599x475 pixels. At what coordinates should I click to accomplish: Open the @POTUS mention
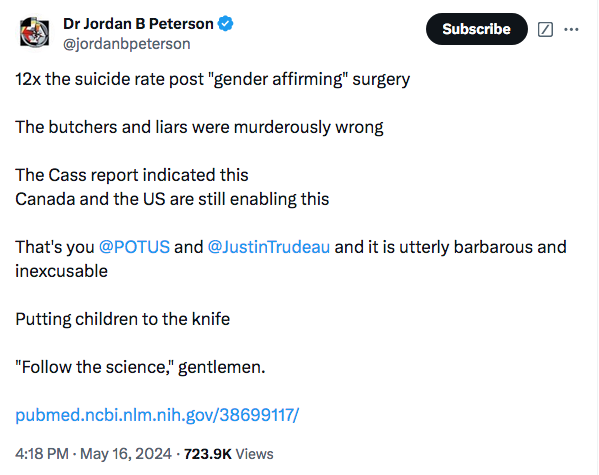(x=134, y=247)
